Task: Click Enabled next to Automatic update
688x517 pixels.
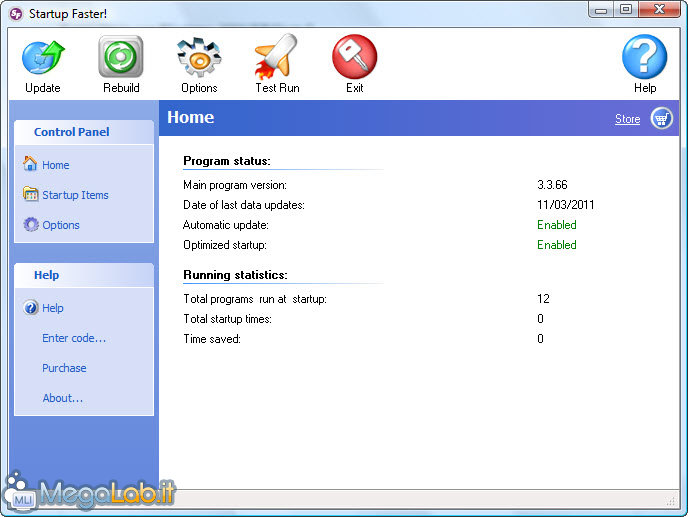Action: coord(557,225)
